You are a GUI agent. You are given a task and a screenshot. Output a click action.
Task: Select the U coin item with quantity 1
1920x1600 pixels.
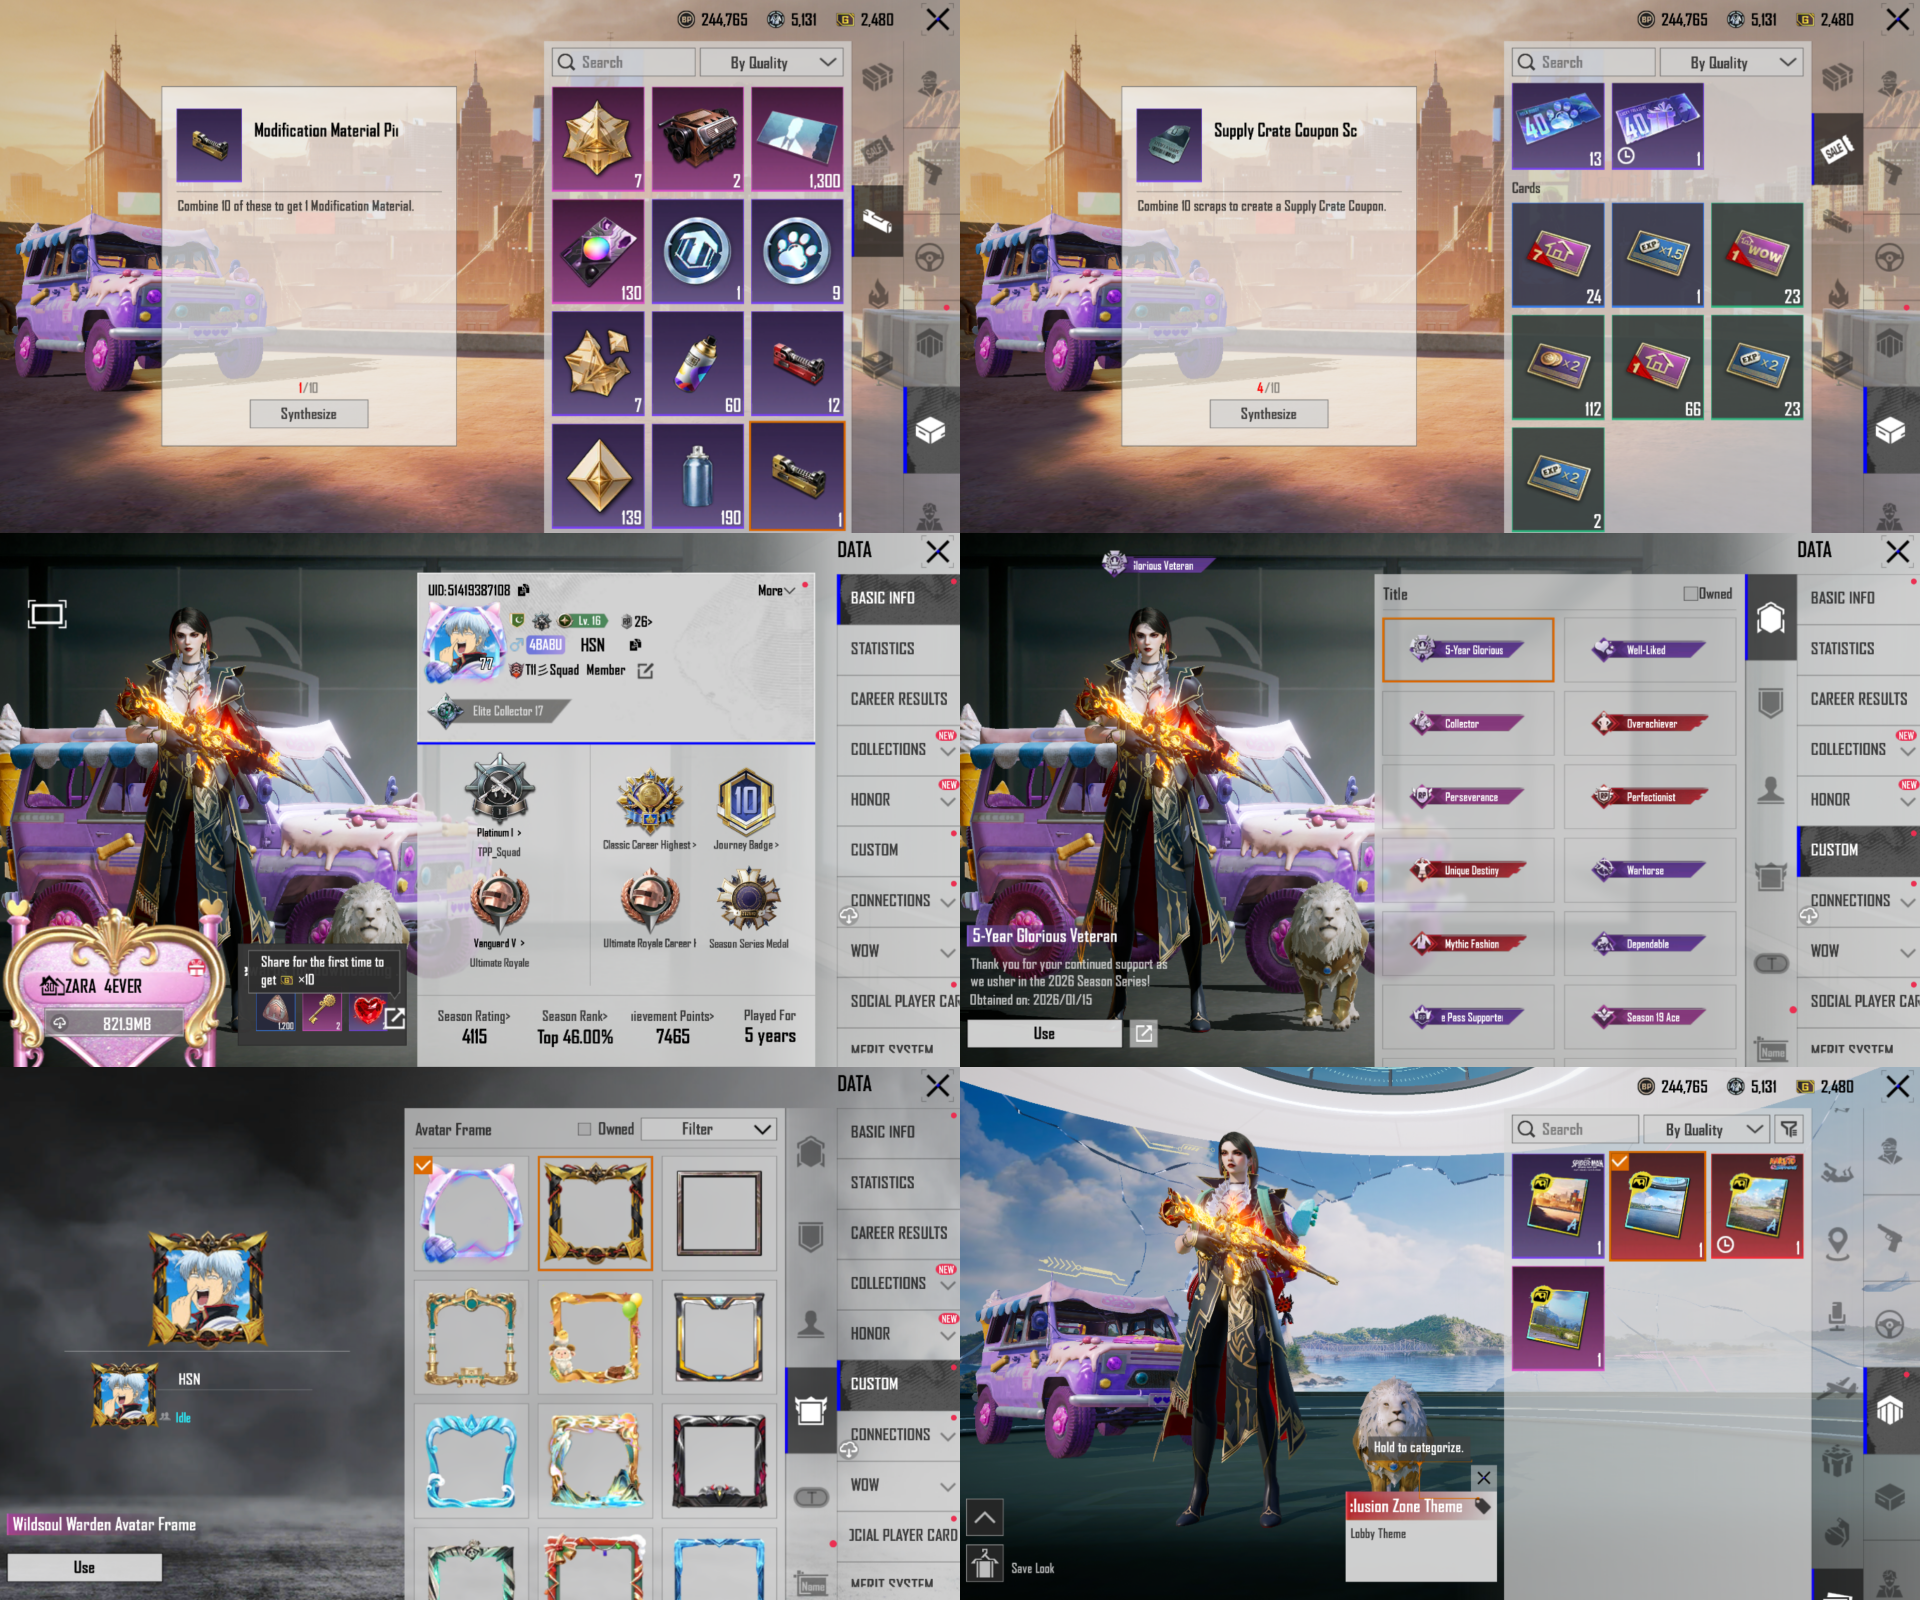pos(698,251)
